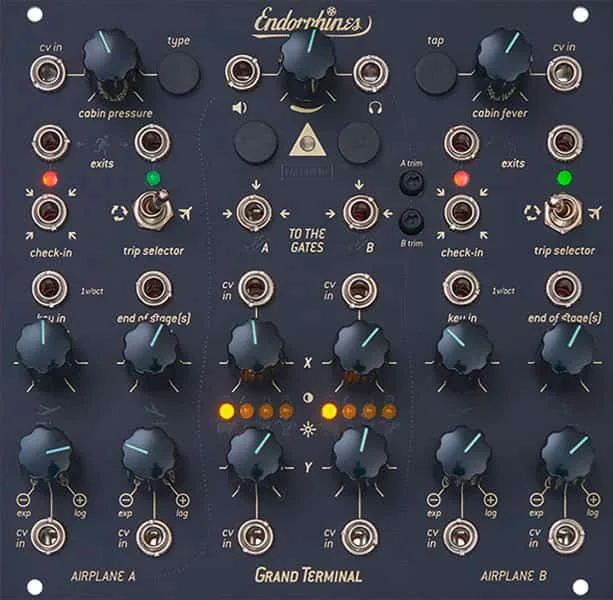Click the down arrow above gate jack B
The height and width of the screenshot is (600, 613).
(359, 184)
